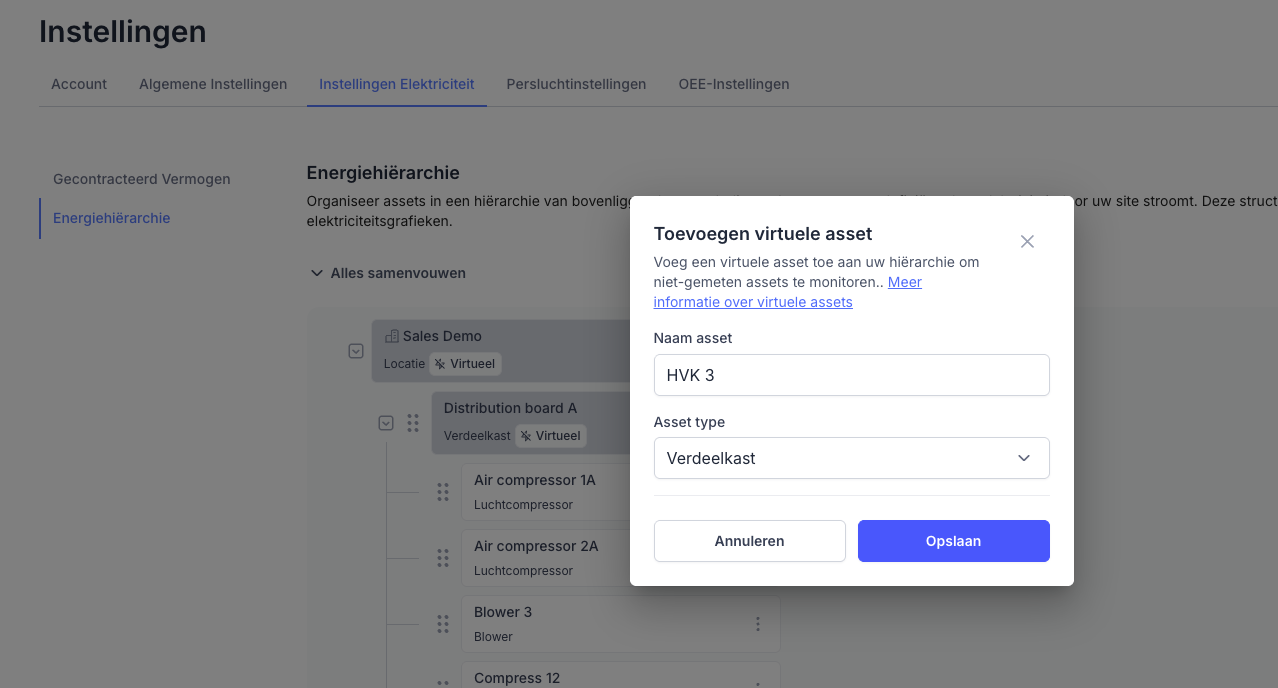Click the Naam asset input field
The height and width of the screenshot is (688, 1278).
(x=851, y=375)
